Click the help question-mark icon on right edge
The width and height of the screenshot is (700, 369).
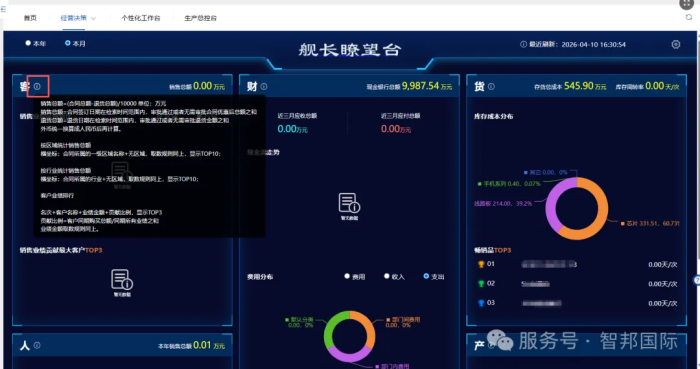[x=696, y=280]
